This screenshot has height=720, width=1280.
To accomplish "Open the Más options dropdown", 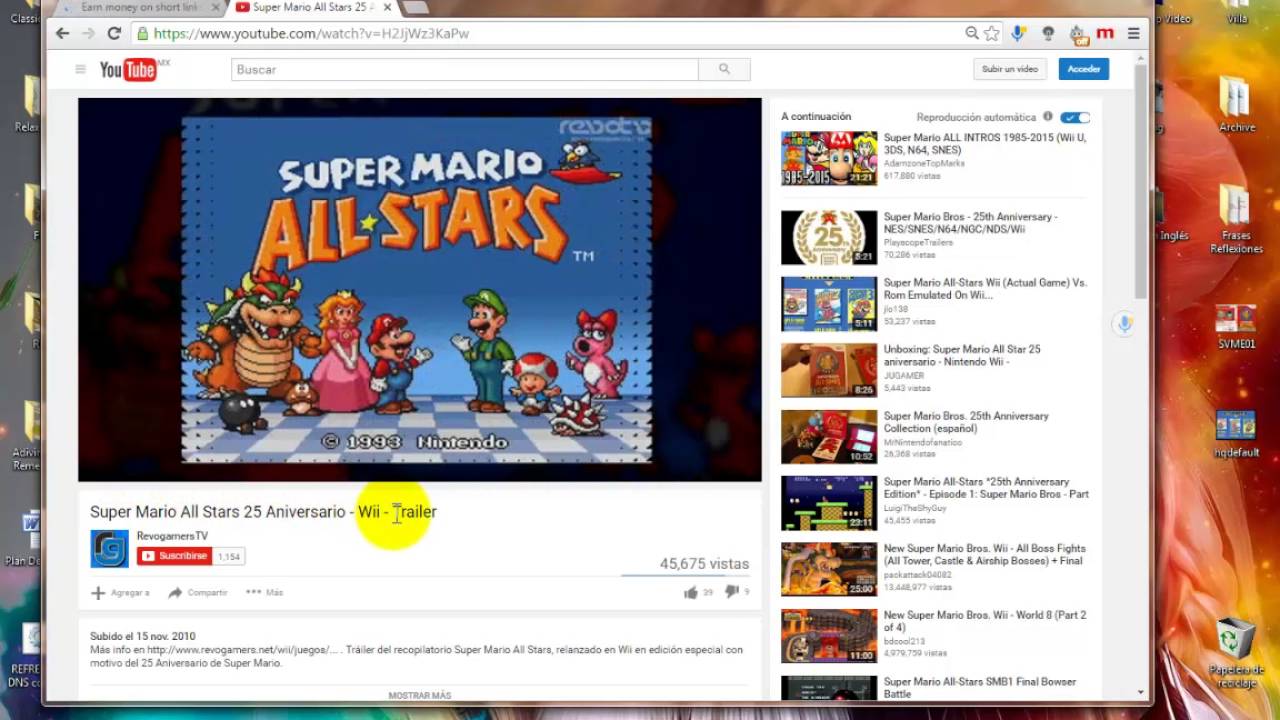I will [264, 592].
